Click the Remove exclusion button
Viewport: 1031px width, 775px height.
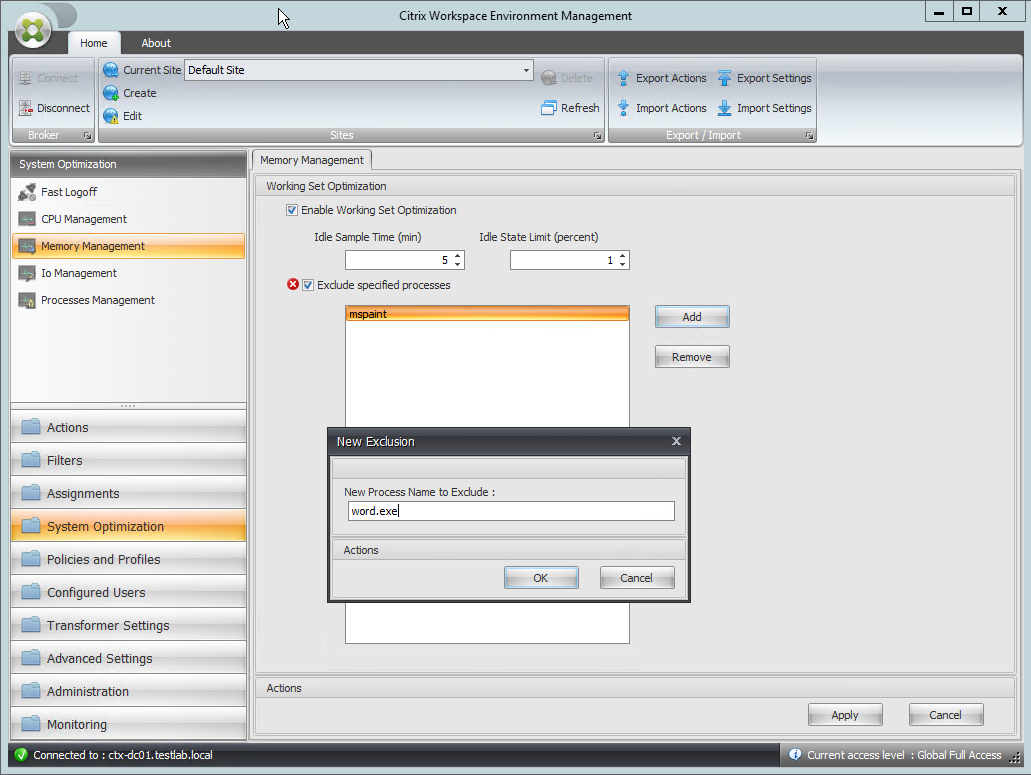[692, 357]
